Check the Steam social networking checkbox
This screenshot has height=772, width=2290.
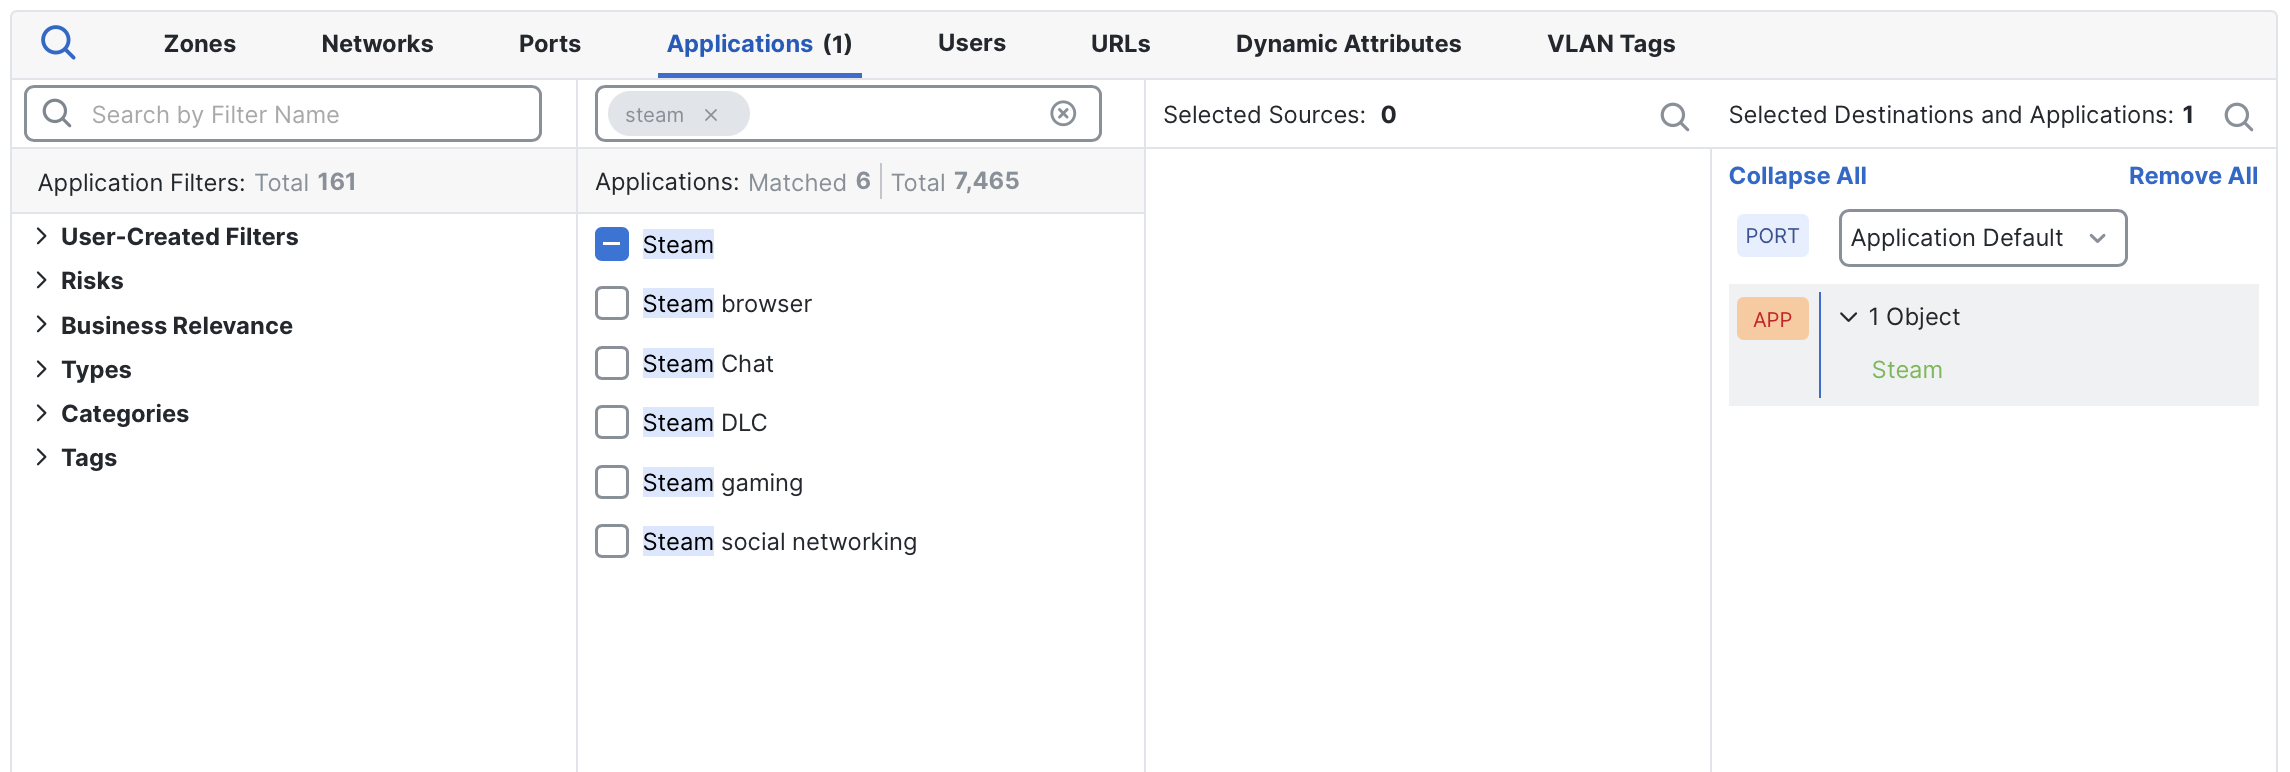point(612,541)
